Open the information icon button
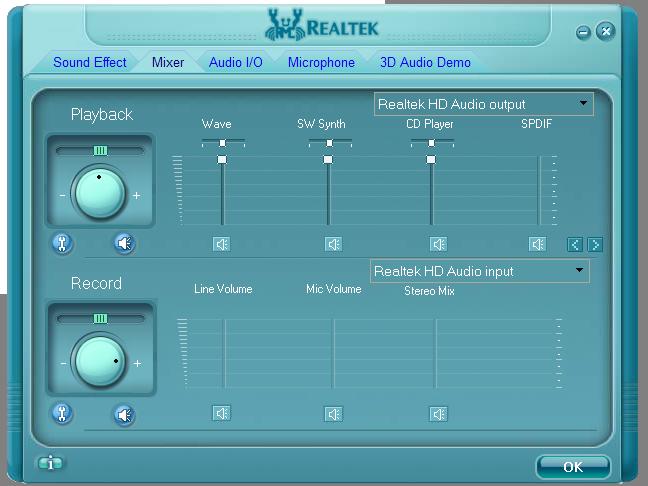648x486 pixels. pyautogui.click(x=50, y=463)
